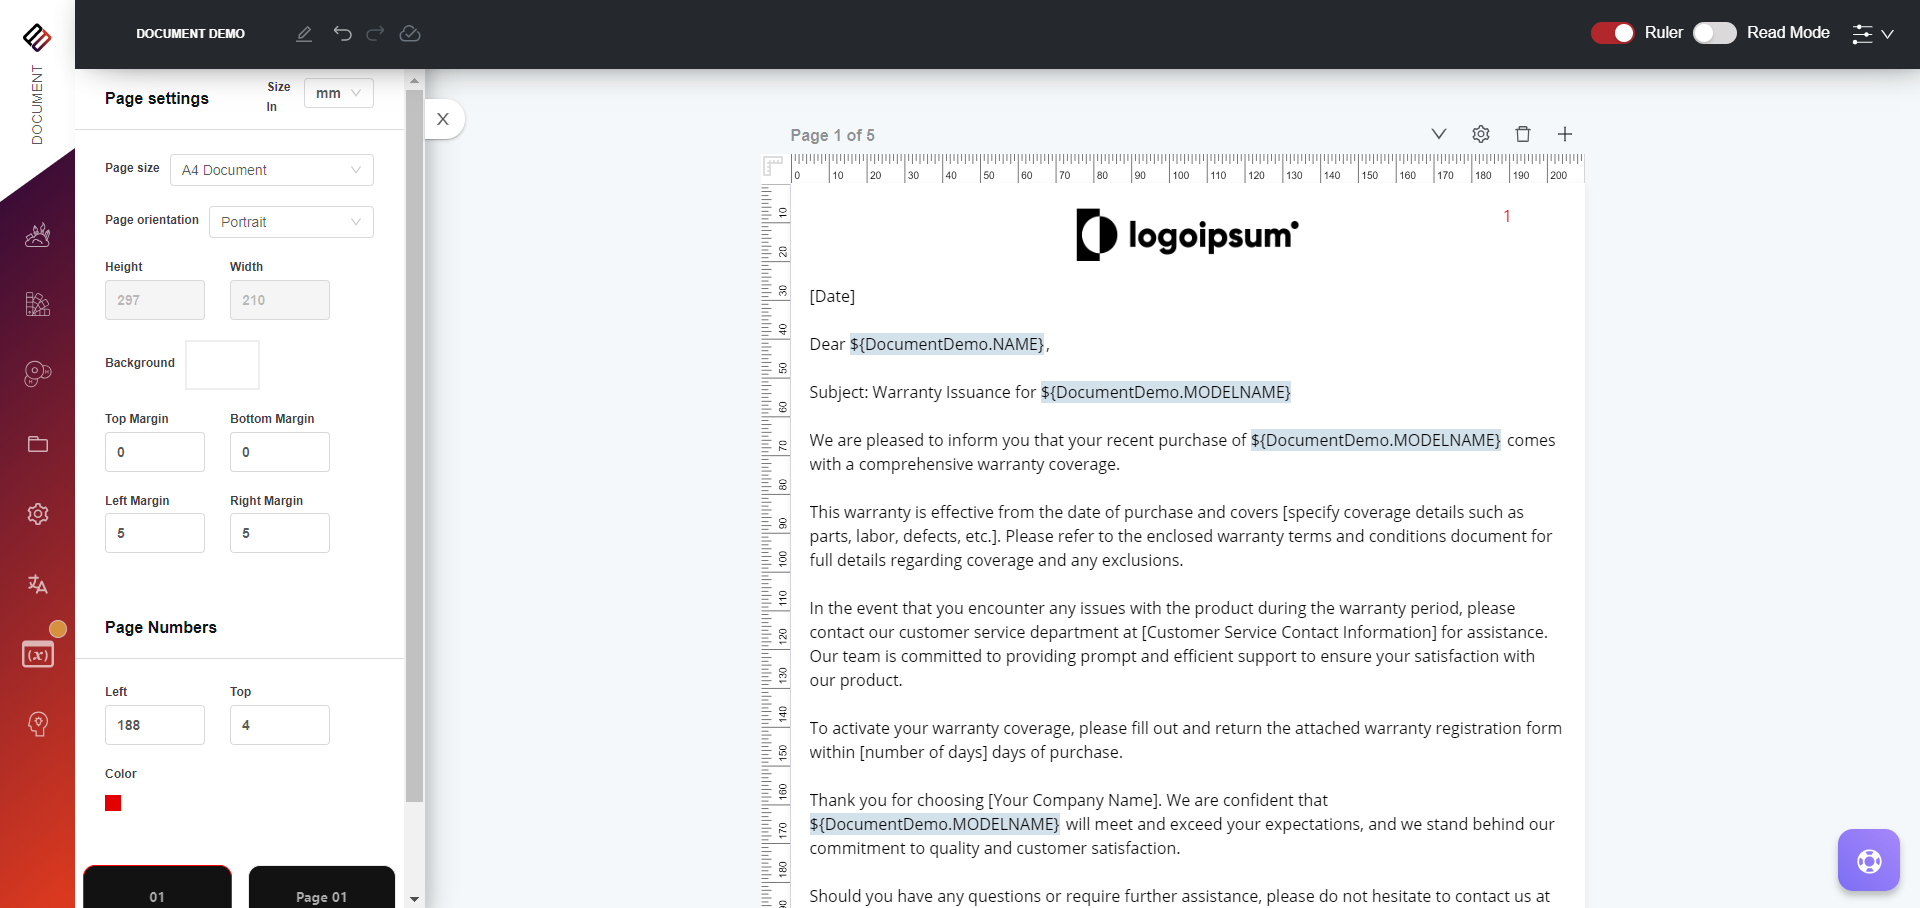Click the pencil rename icon
The image size is (1920, 908).
pyautogui.click(x=304, y=34)
